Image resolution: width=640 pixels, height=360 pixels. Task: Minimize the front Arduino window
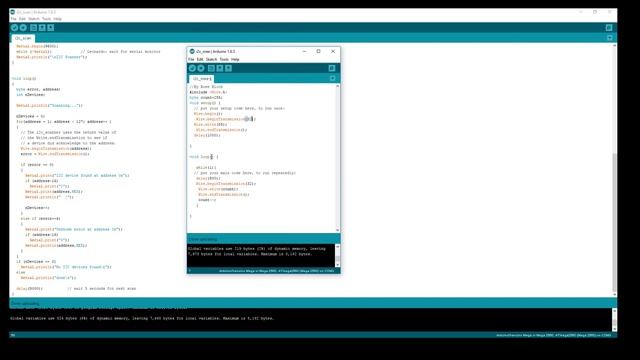click(304, 51)
